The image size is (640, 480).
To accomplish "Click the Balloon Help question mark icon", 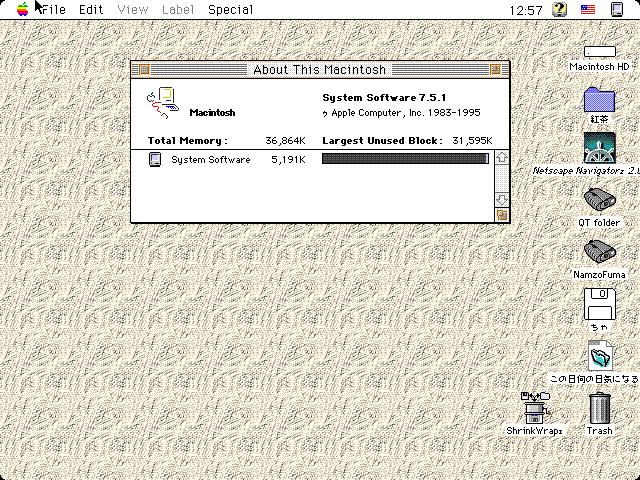I will (x=560, y=9).
